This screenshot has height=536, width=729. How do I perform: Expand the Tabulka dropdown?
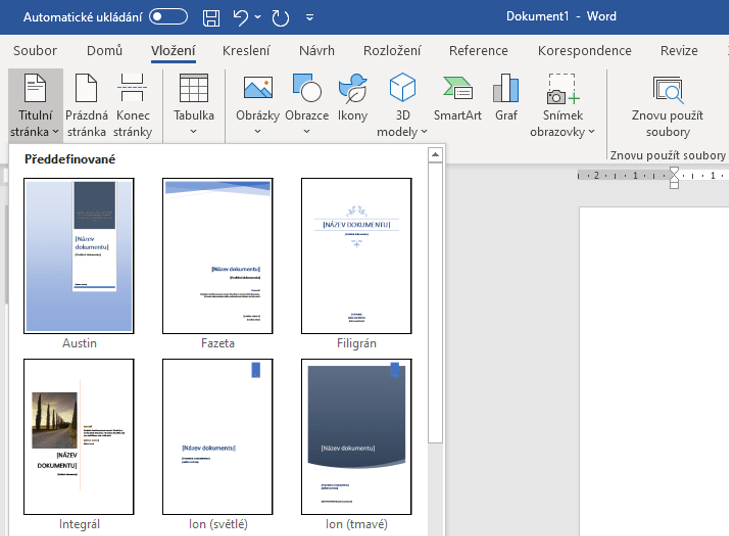tap(193, 131)
